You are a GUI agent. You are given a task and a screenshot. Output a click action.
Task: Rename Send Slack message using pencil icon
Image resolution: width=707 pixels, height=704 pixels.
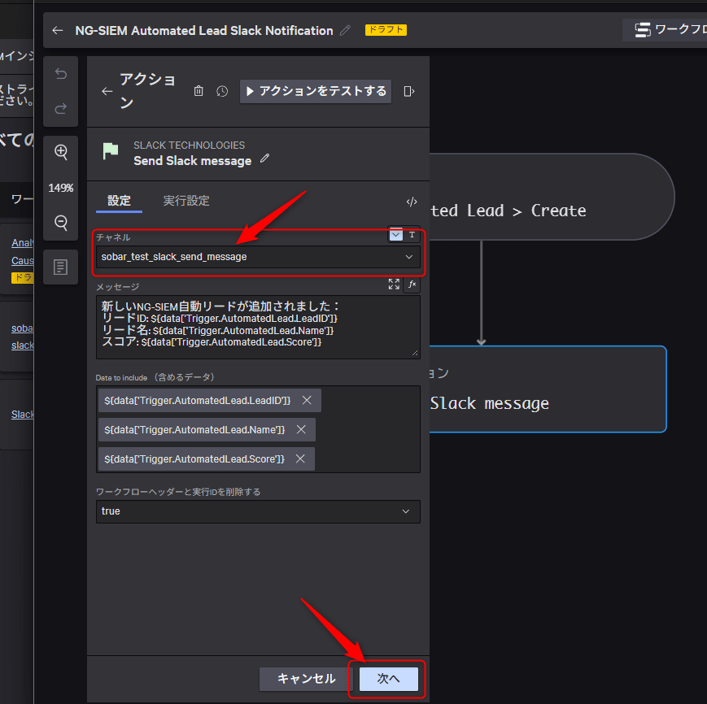point(265,158)
